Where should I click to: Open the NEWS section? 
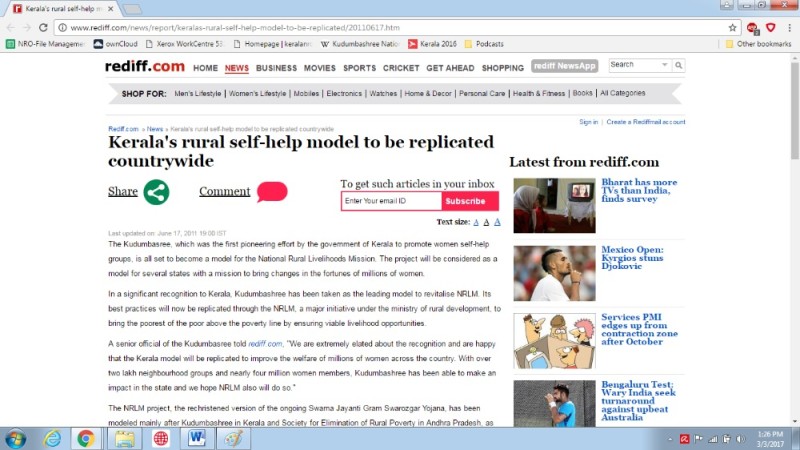(x=237, y=68)
